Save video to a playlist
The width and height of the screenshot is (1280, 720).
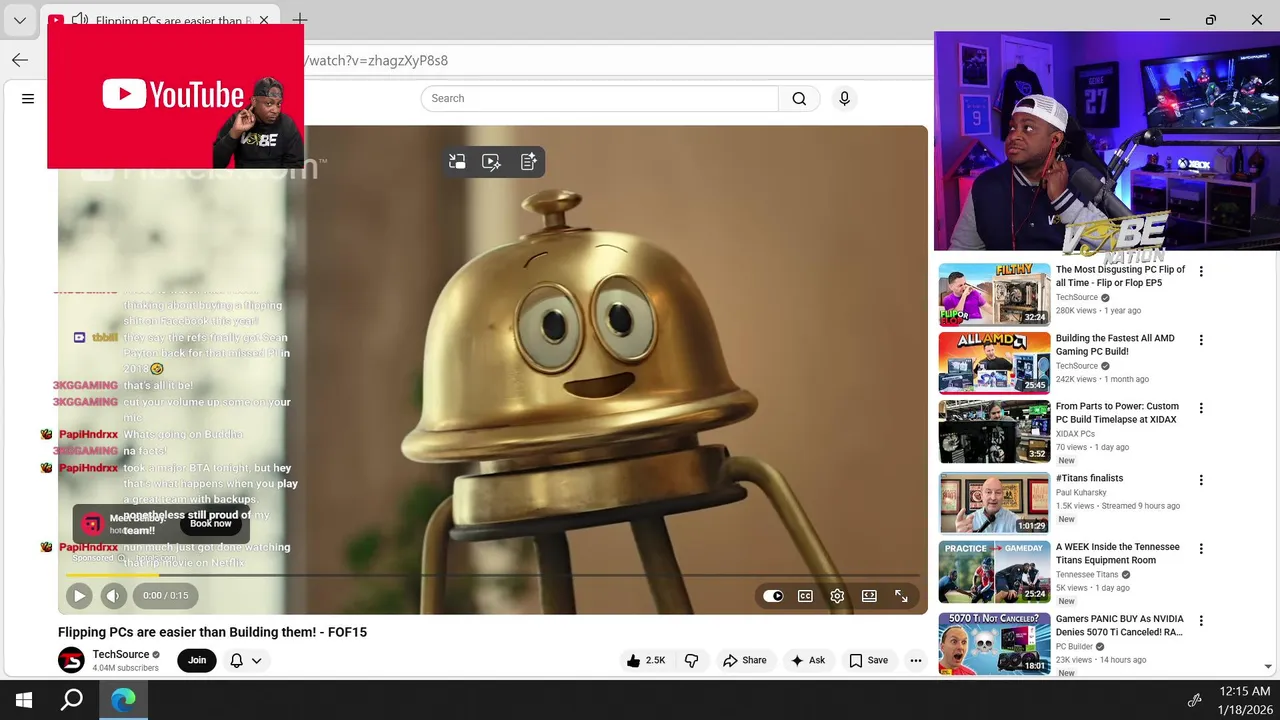[868, 660]
